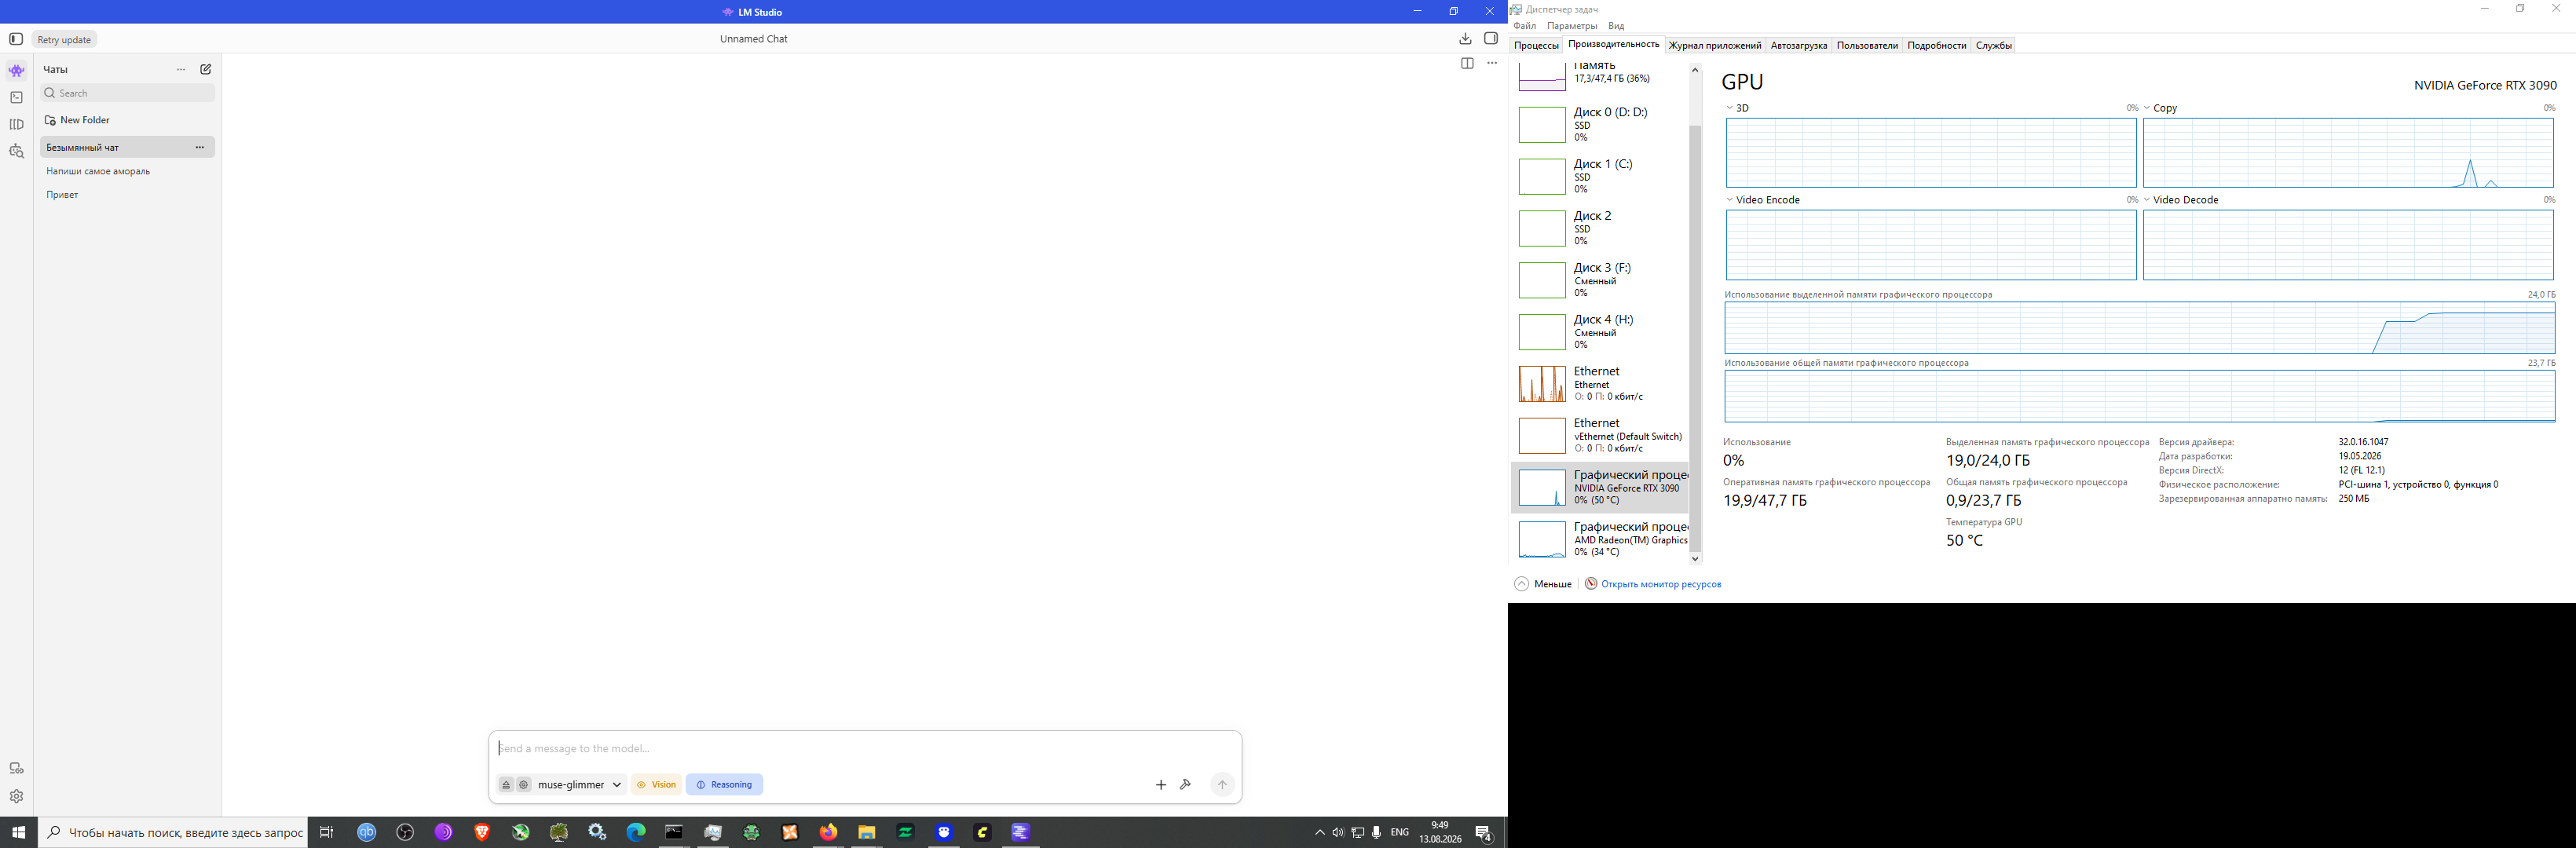Open the volume control in system tray
The height and width of the screenshot is (848, 2576).
click(x=1338, y=832)
